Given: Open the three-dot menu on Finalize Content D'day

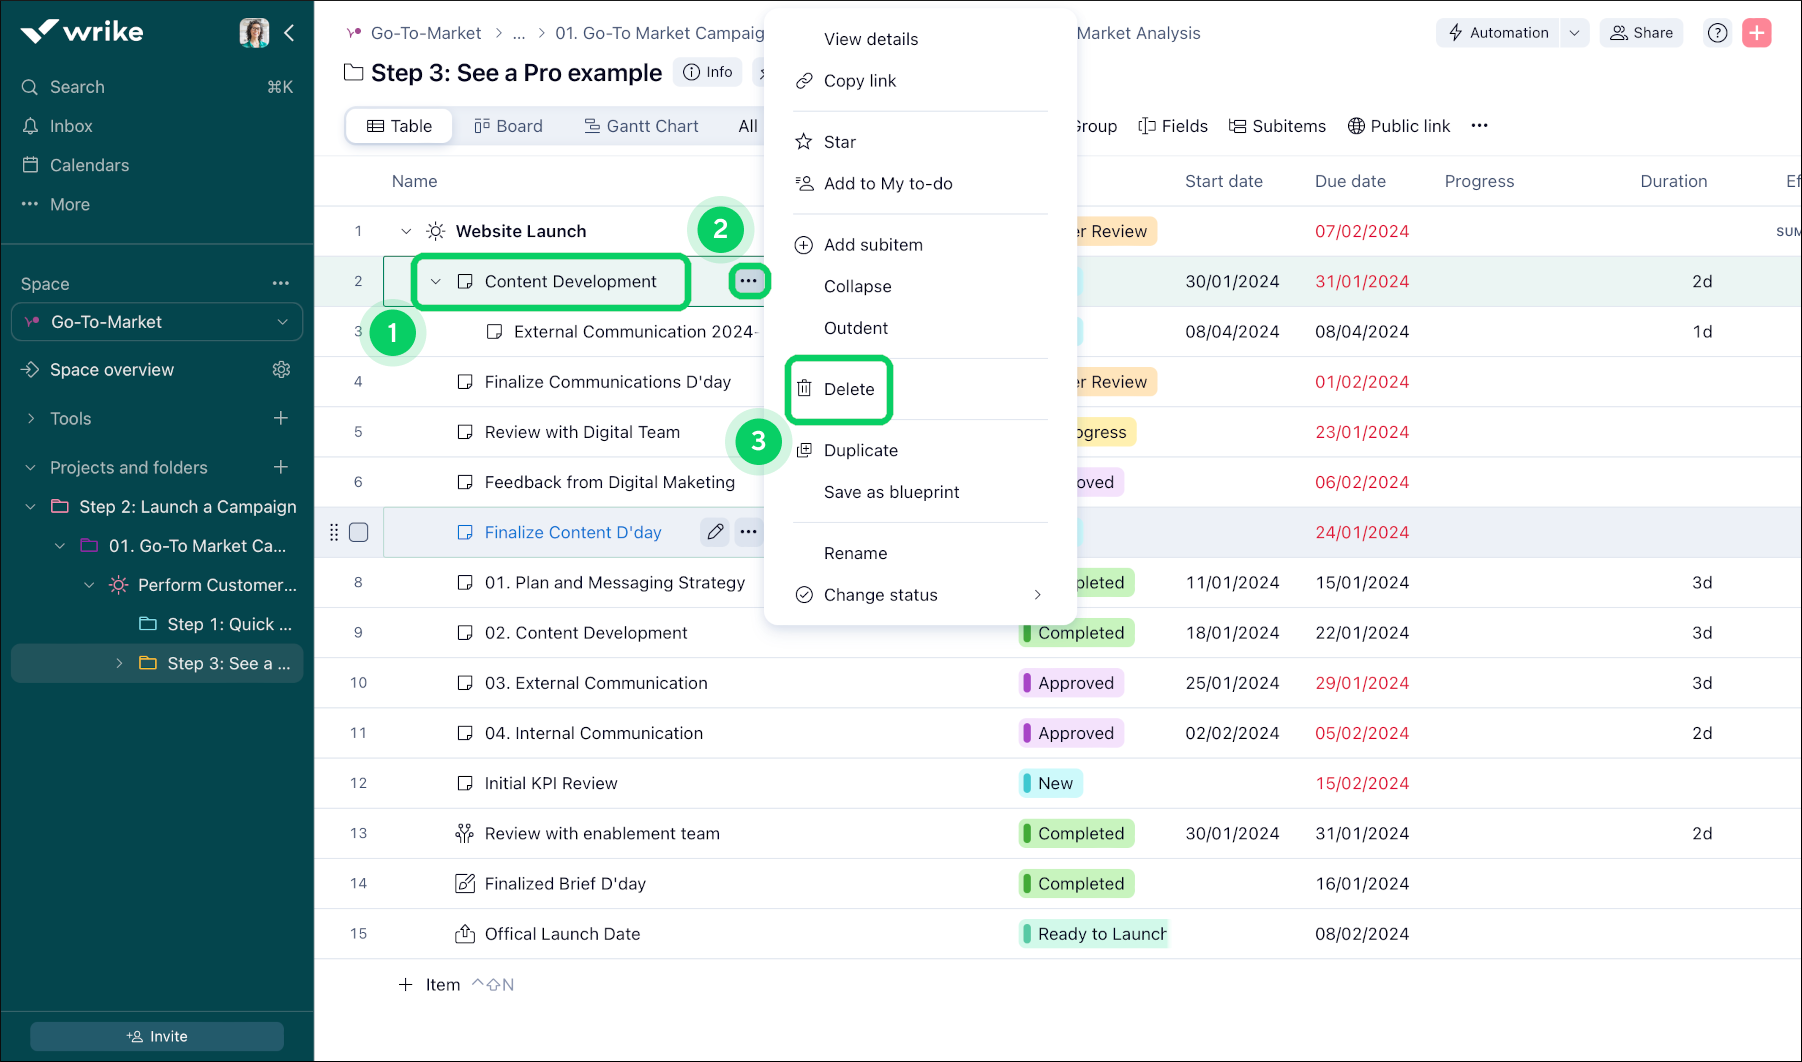Looking at the screenshot, I should pyautogui.click(x=748, y=532).
